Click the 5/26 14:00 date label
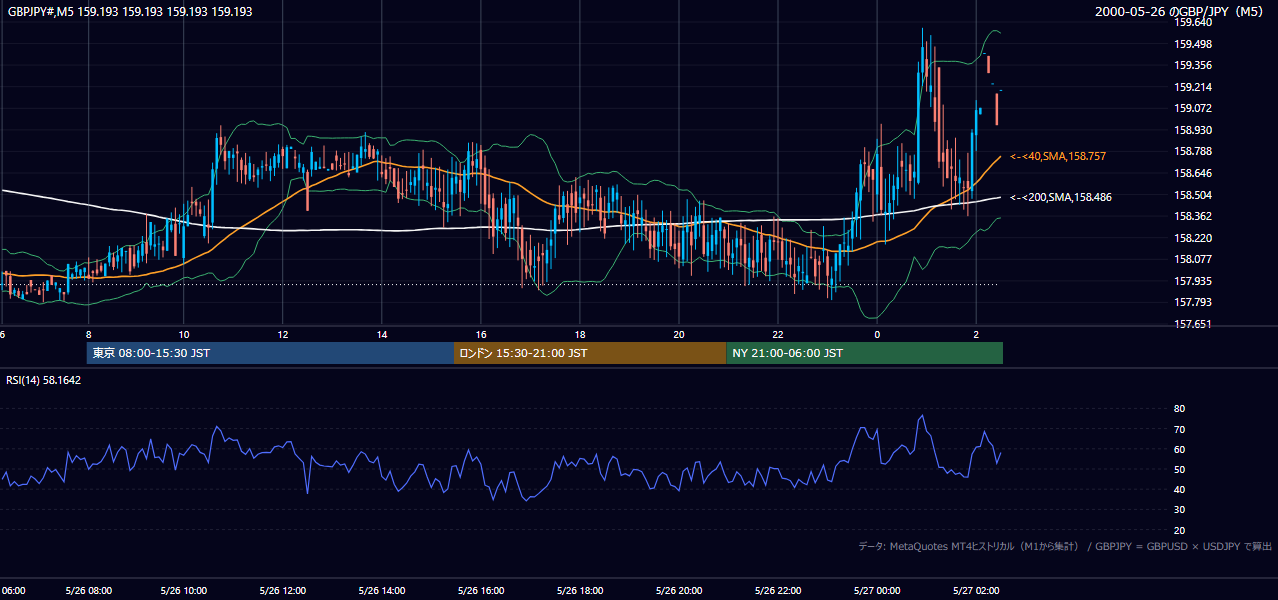The height and width of the screenshot is (600, 1278). coord(382,590)
